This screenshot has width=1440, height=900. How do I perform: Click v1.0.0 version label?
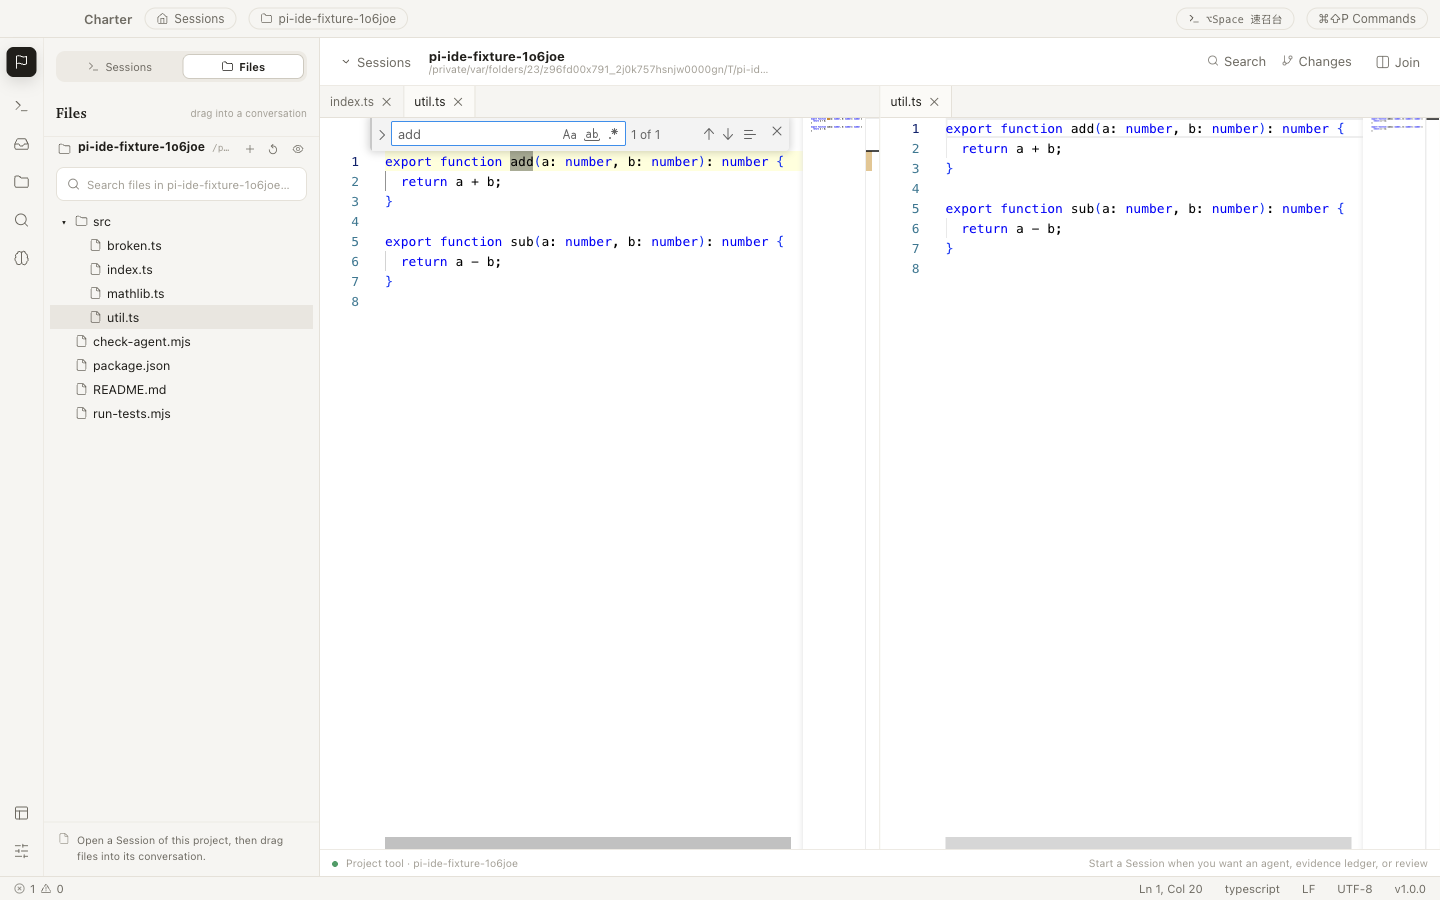[x=1410, y=889]
